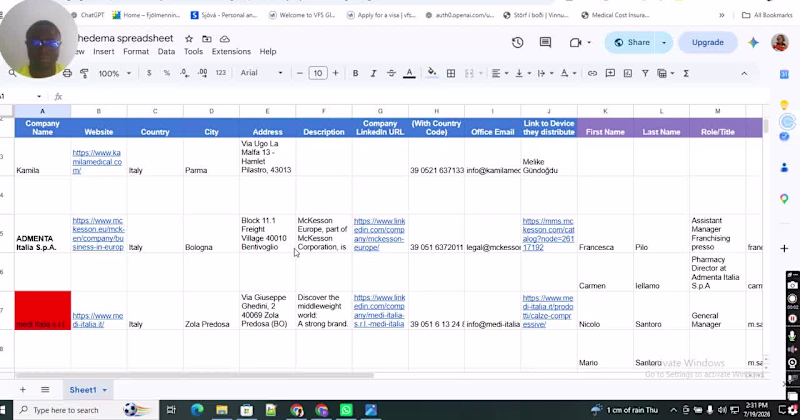Apply strikethrough formatting
This screenshot has width=800, height=420.
(x=391, y=73)
